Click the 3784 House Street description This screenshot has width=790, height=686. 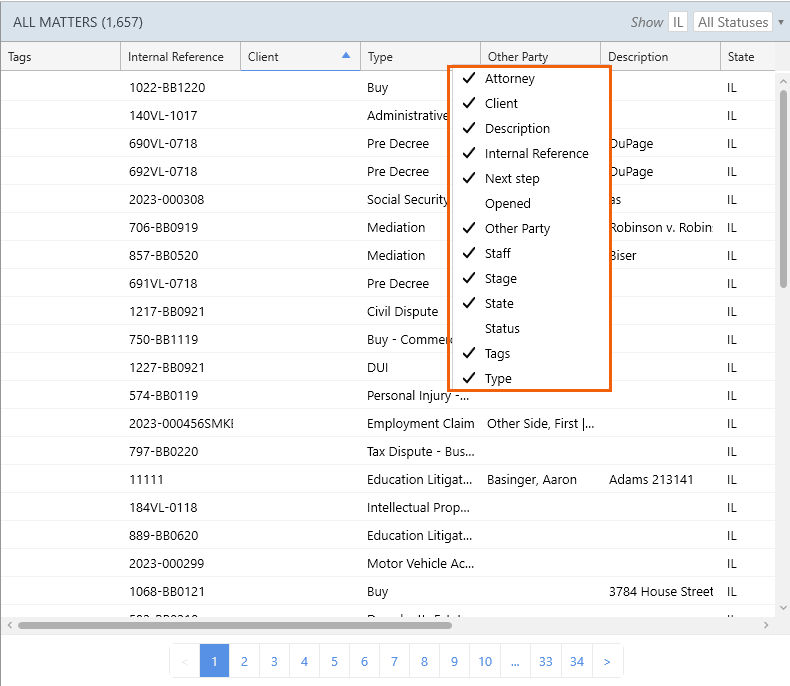[661, 591]
